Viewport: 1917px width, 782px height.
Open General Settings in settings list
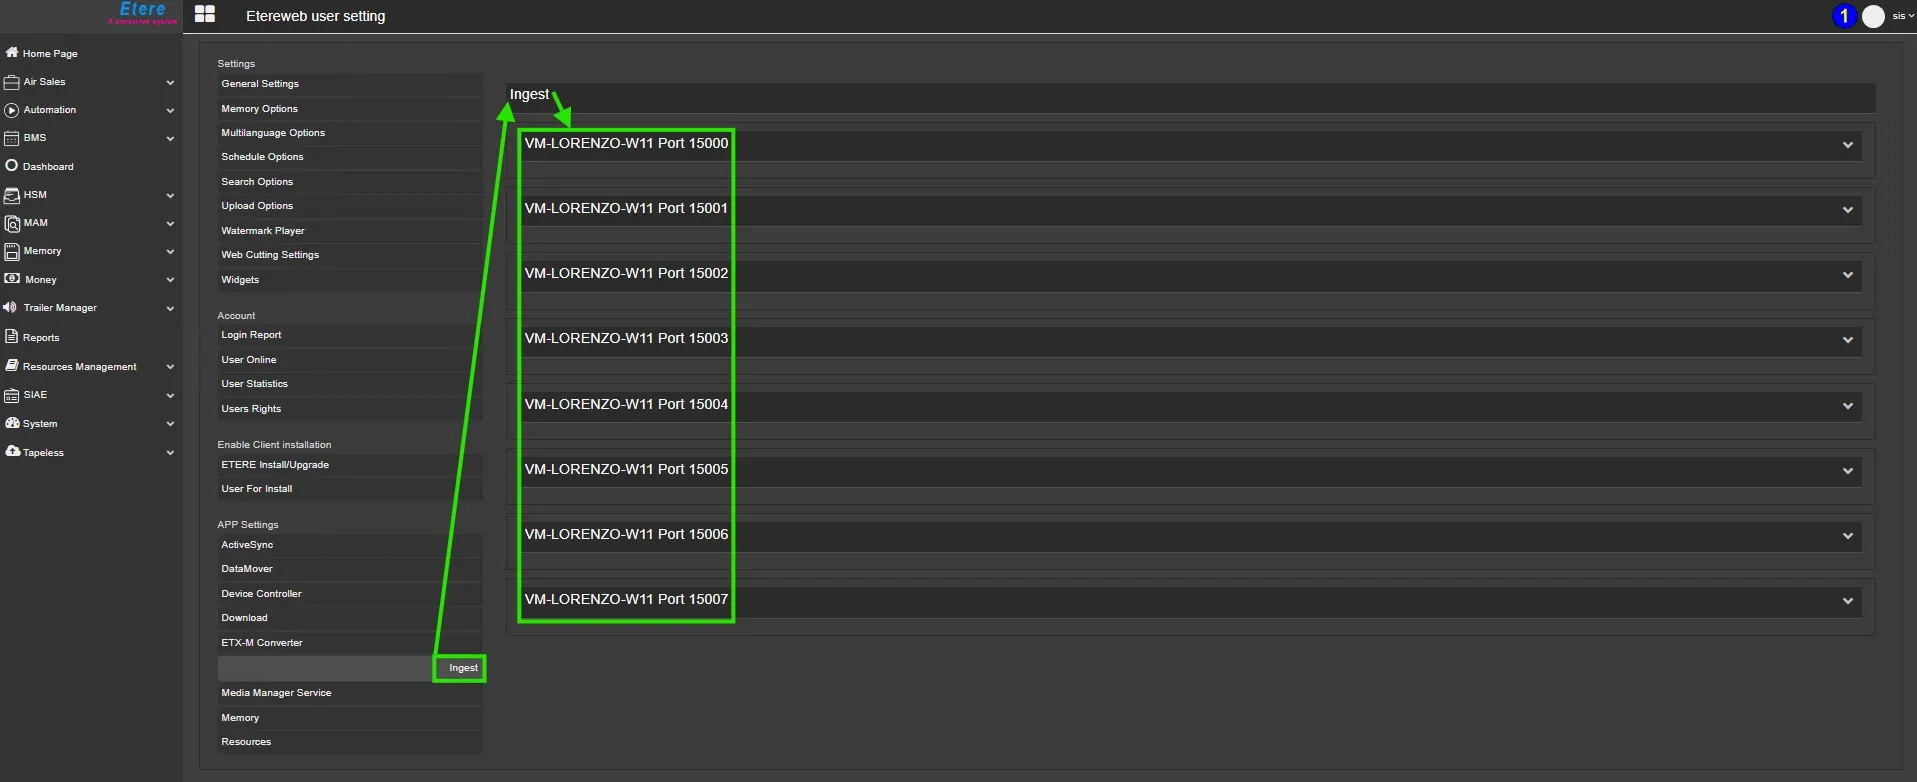[260, 84]
